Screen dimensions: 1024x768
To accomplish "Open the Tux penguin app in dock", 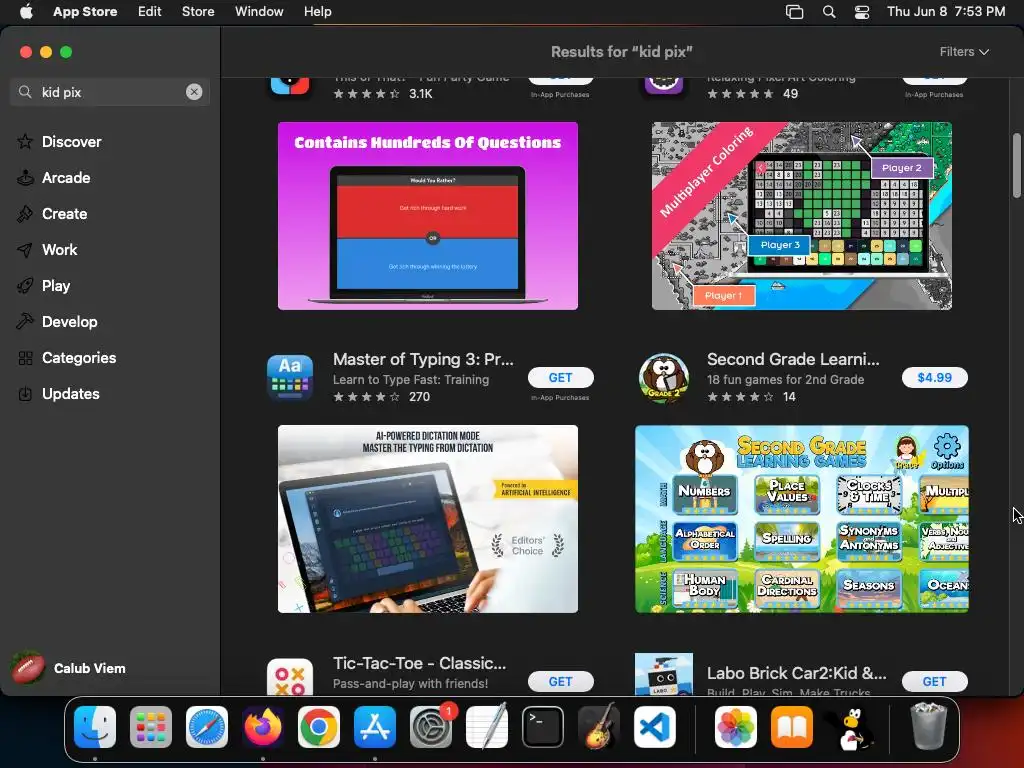I will click(849, 727).
